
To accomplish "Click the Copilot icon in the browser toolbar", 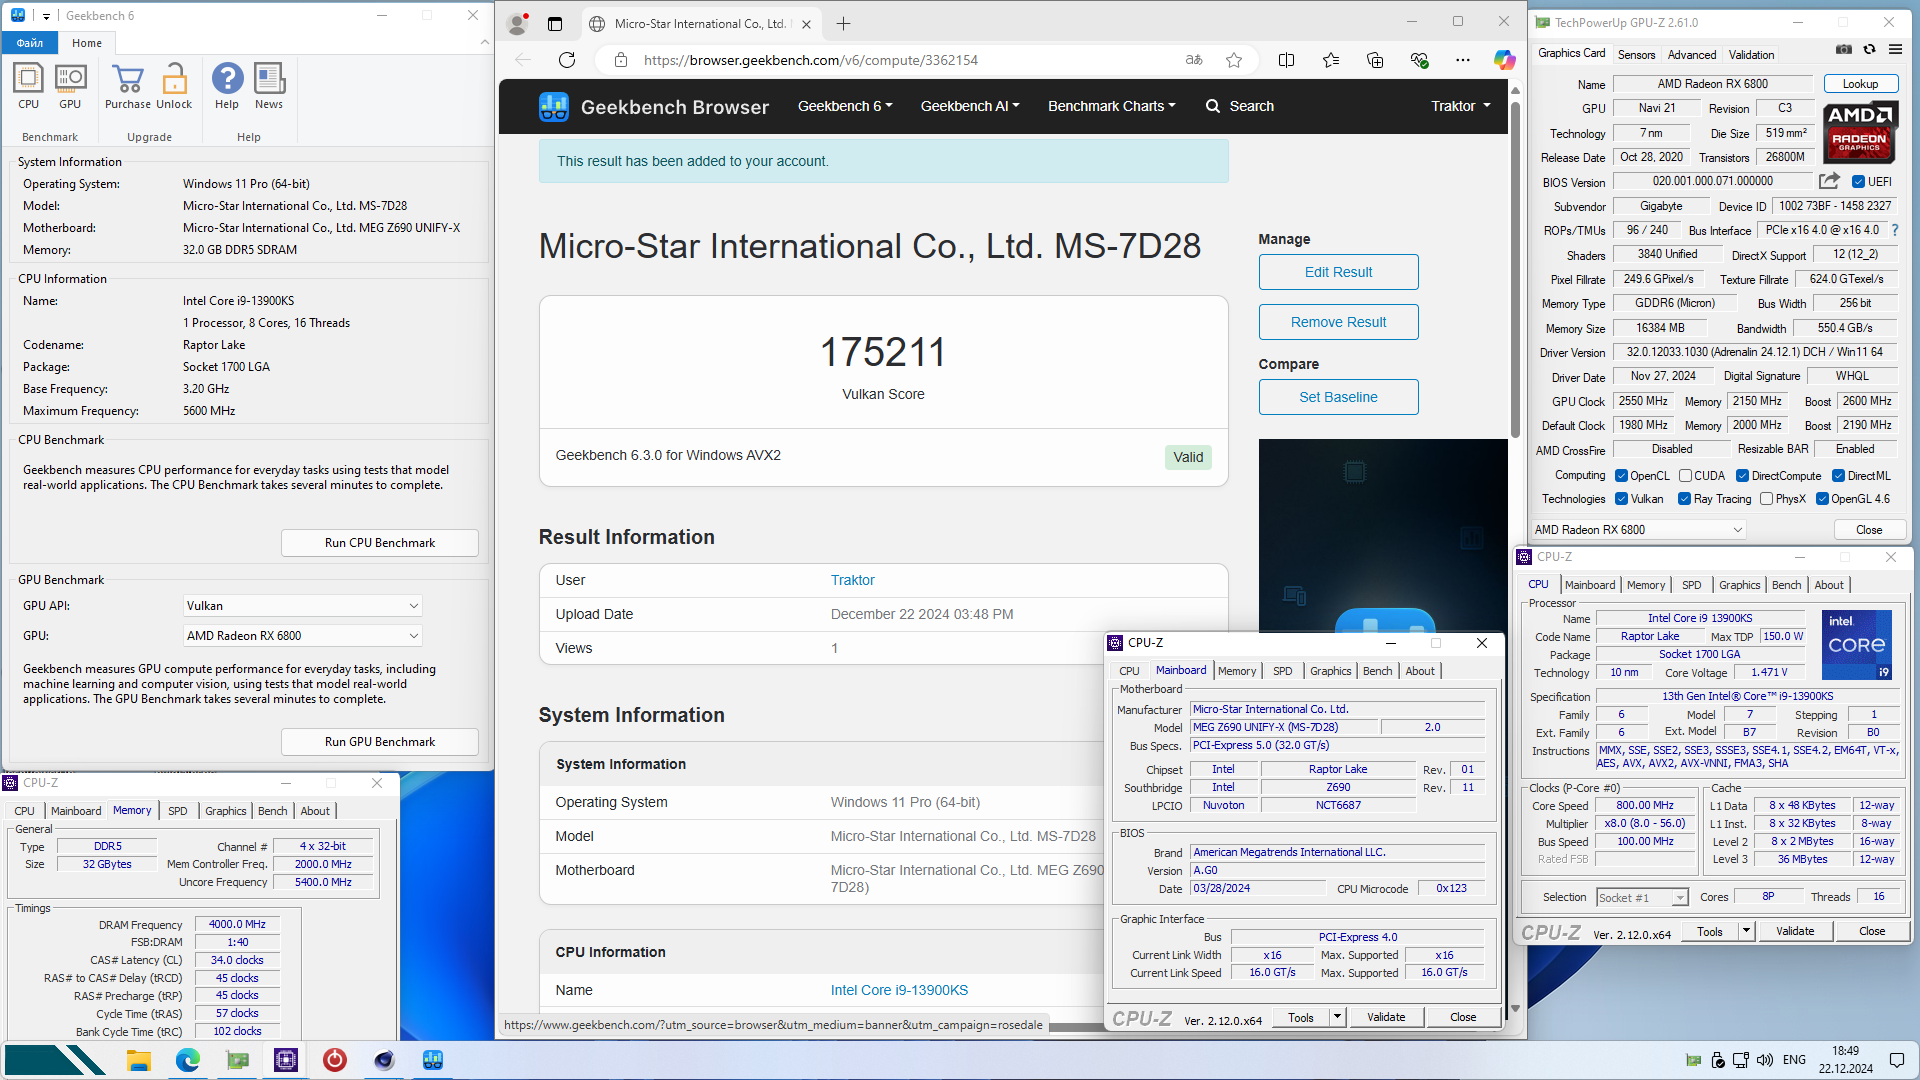I will point(1504,60).
